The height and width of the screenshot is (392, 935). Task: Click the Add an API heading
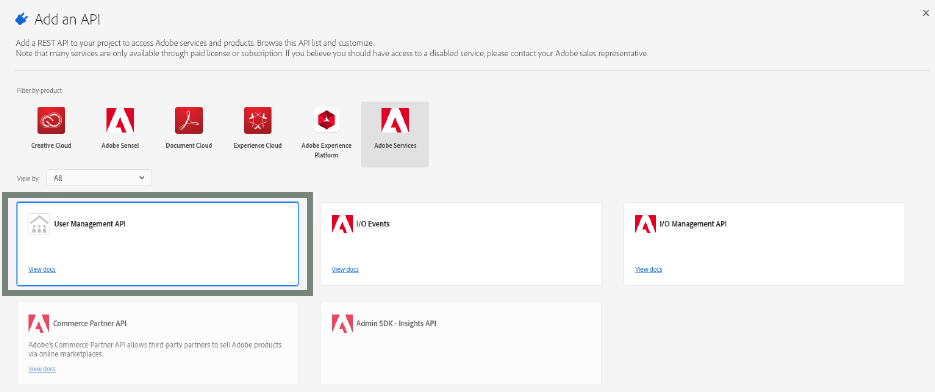pyautogui.click(x=67, y=20)
